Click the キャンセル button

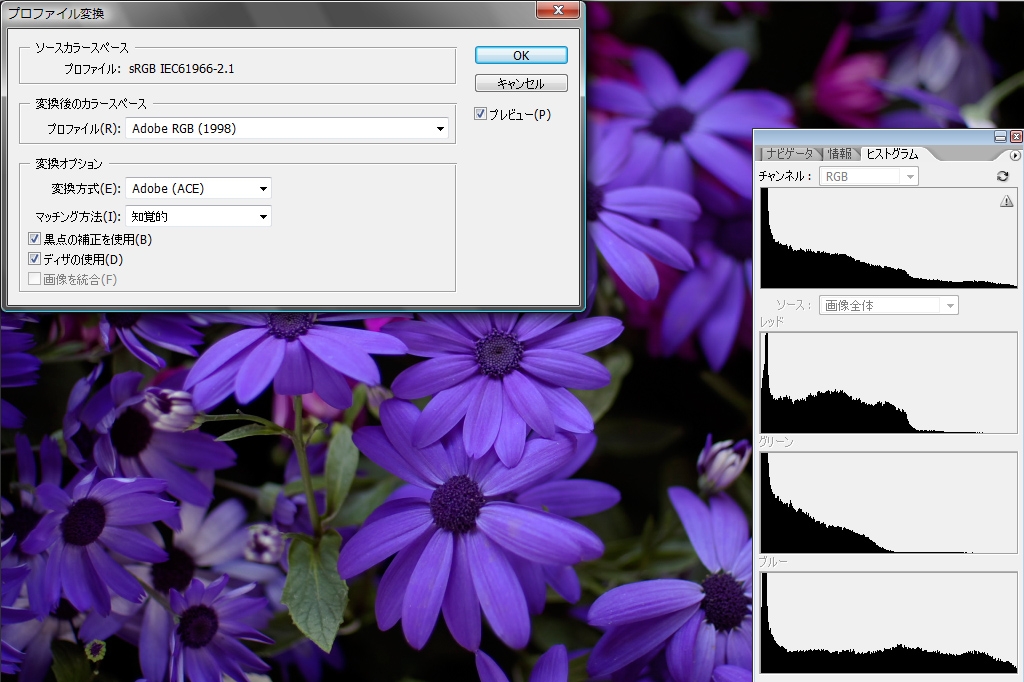(521, 84)
